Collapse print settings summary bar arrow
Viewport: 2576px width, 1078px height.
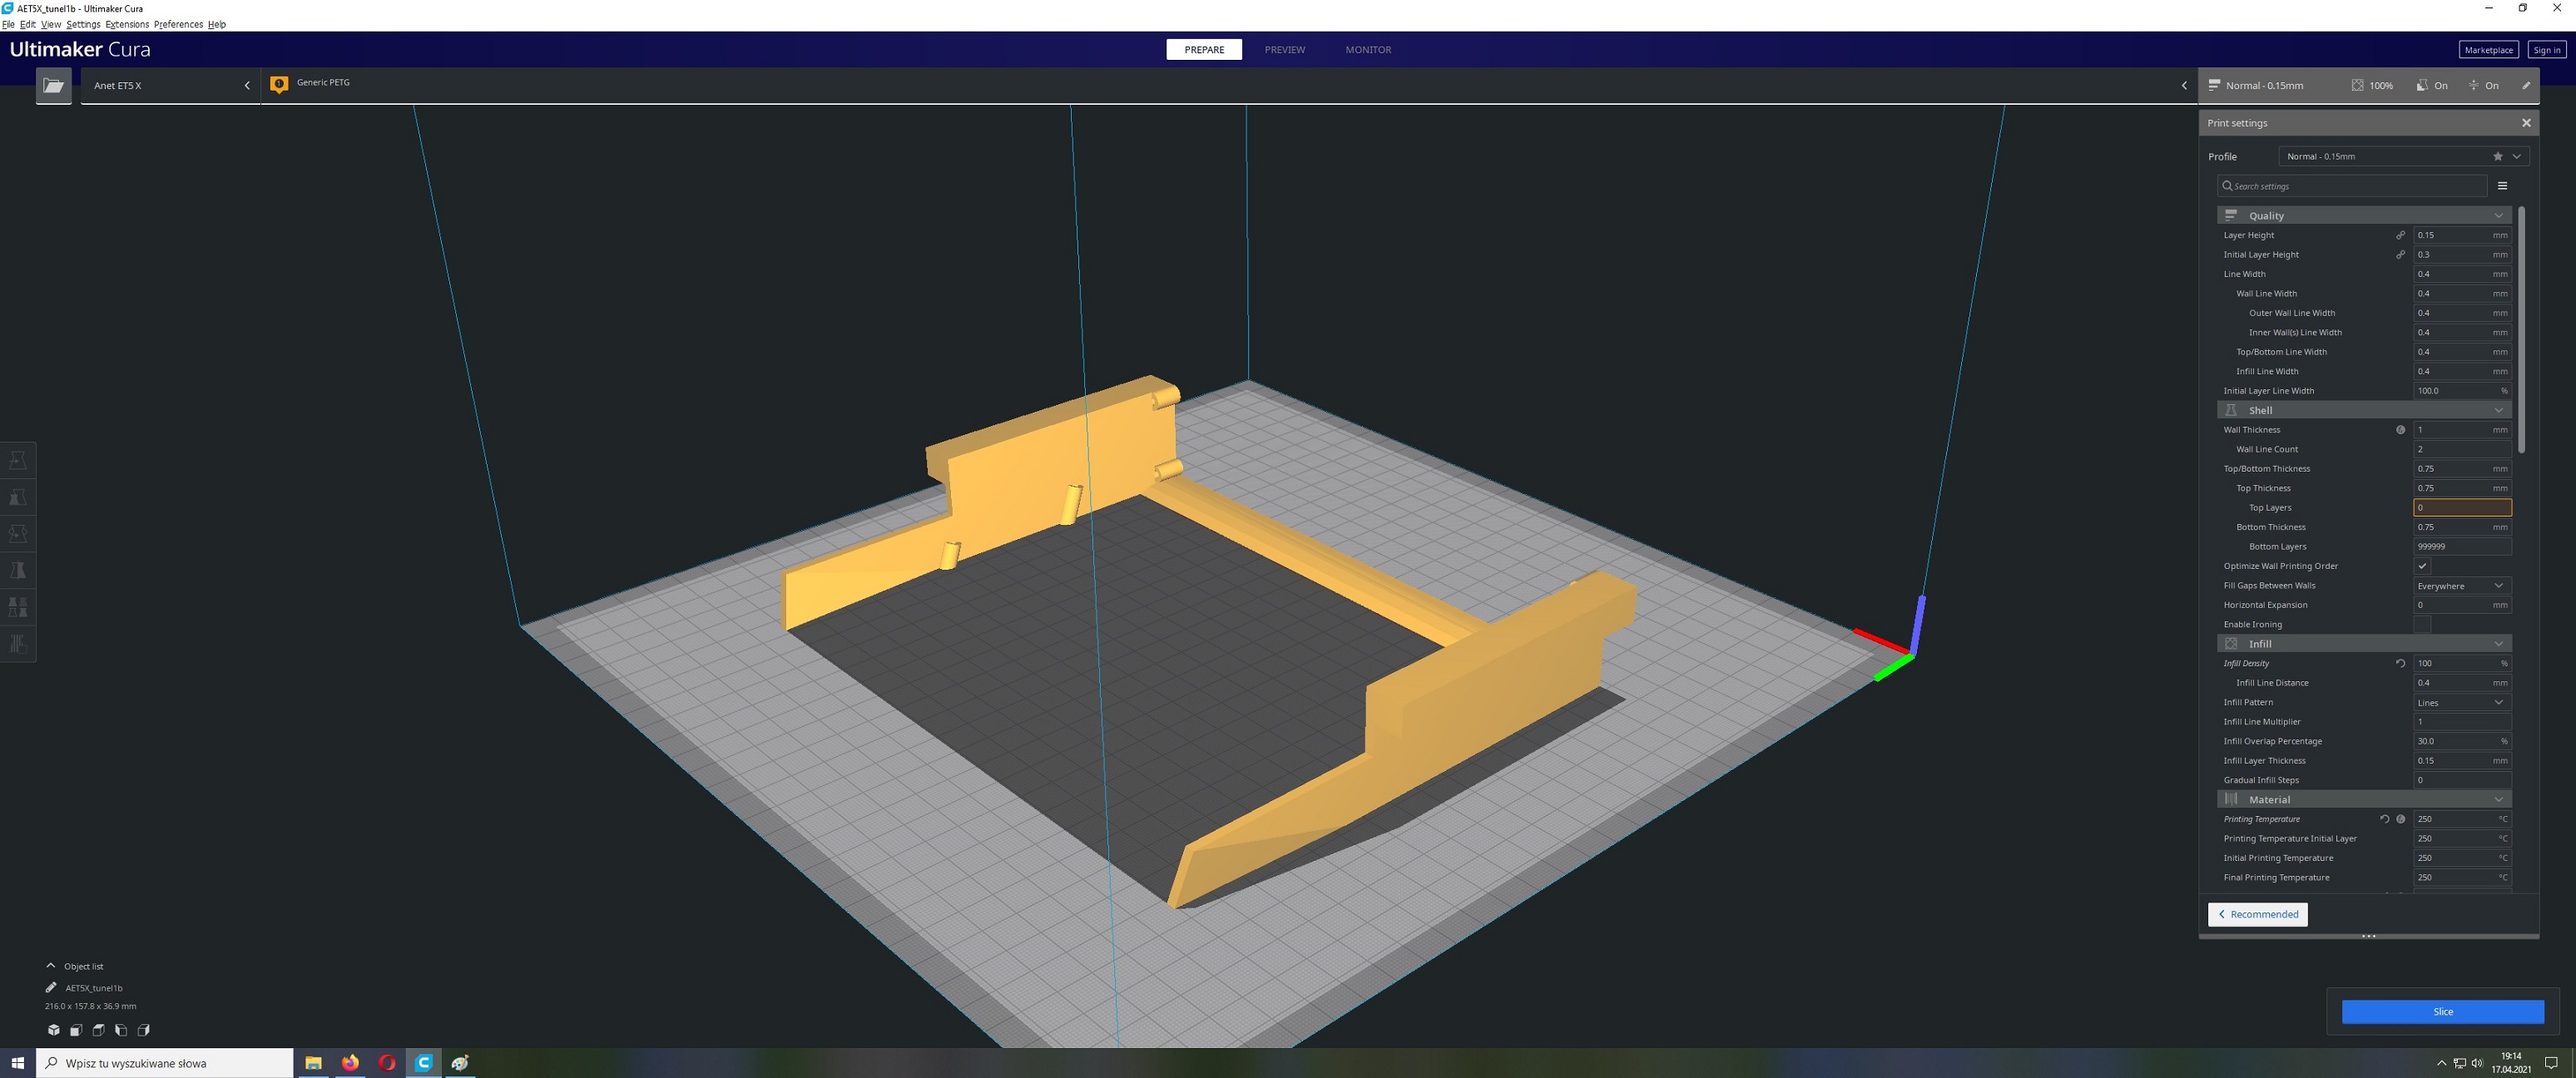[x=2184, y=86]
